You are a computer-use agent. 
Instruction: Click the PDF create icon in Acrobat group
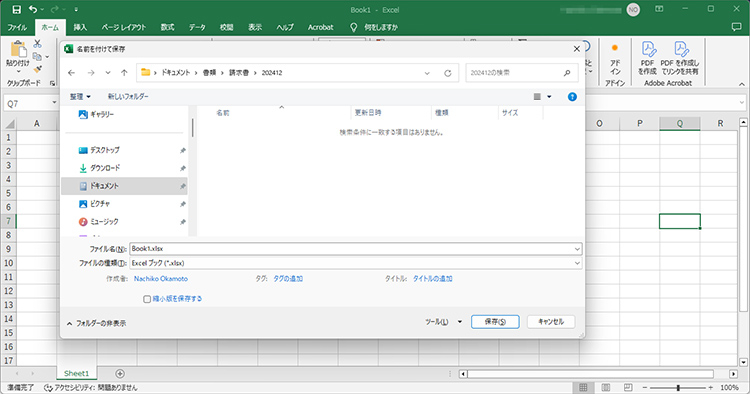(648, 49)
